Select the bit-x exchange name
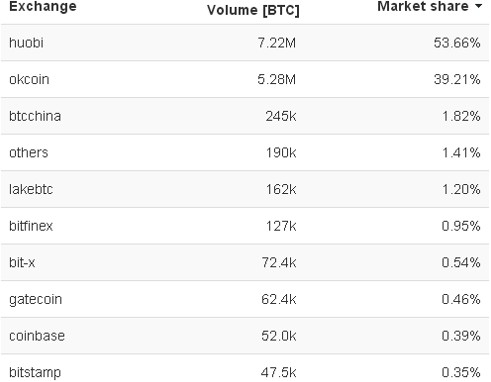 (x=22, y=263)
